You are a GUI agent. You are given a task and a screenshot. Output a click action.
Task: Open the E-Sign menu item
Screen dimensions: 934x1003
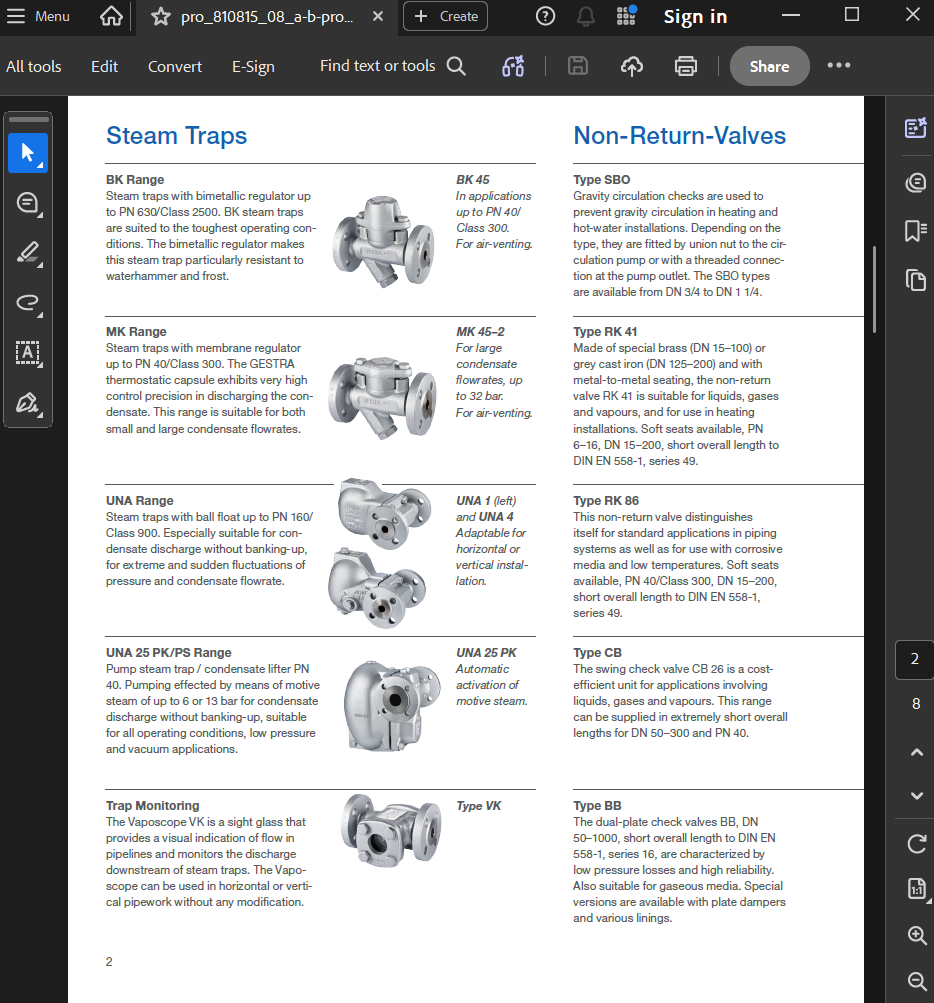pyautogui.click(x=253, y=67)
